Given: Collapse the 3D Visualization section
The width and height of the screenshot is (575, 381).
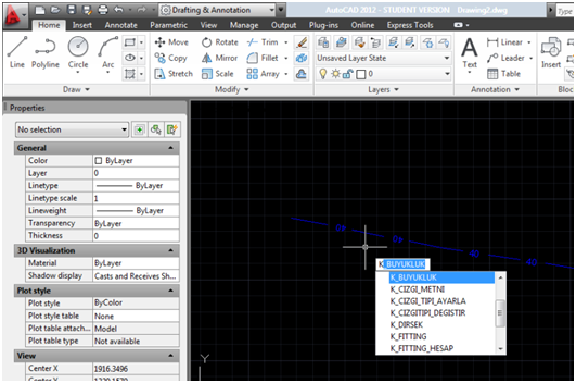Looking at the screenshot, I should tap(171, 250).
